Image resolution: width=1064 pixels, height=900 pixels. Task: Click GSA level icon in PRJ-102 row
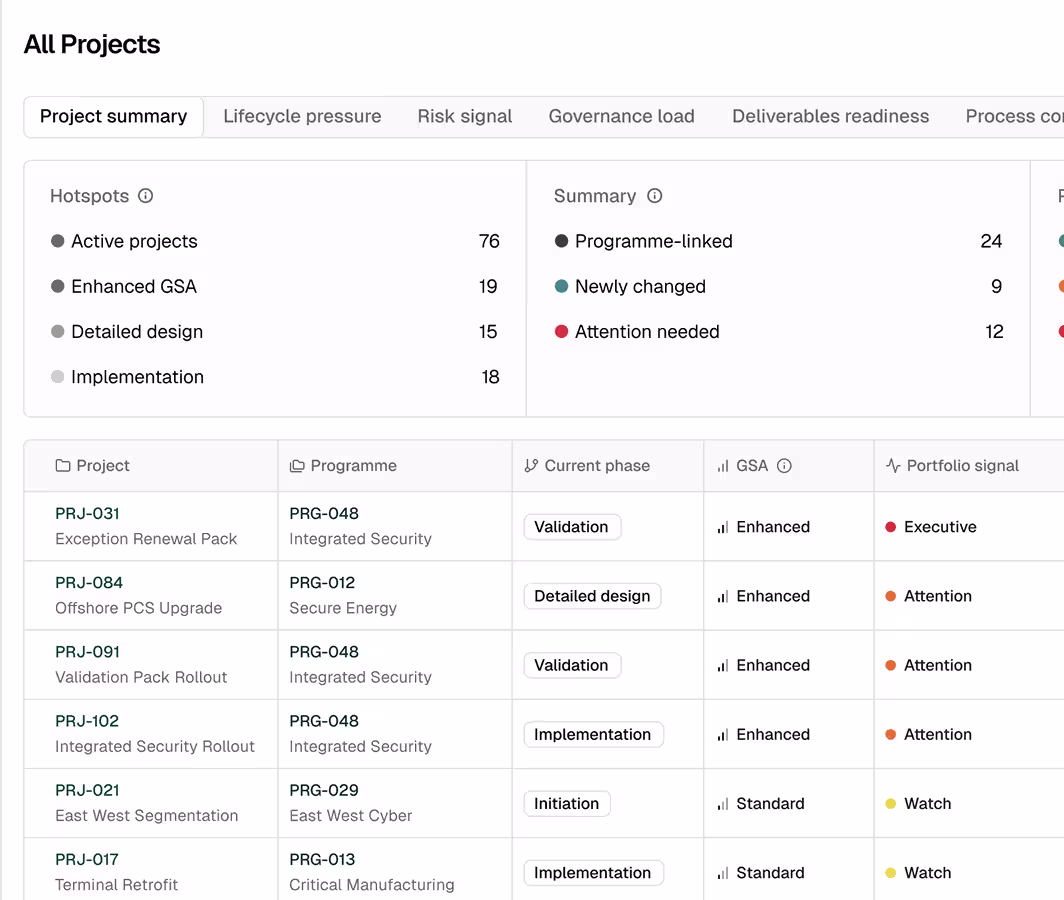click(x=723, y=735)
